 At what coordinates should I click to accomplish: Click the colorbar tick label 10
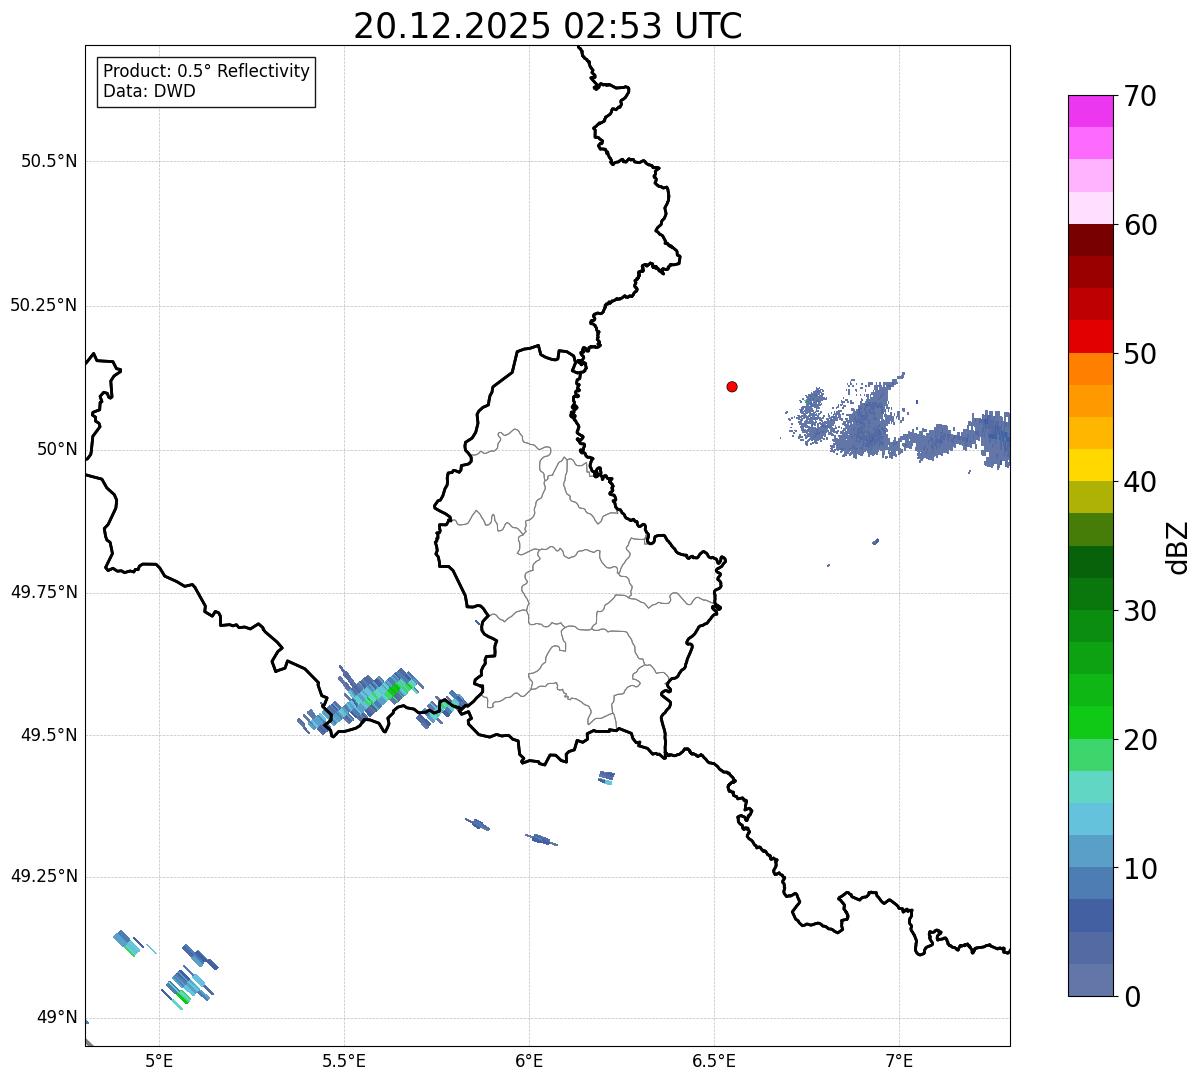(1140, 869)
